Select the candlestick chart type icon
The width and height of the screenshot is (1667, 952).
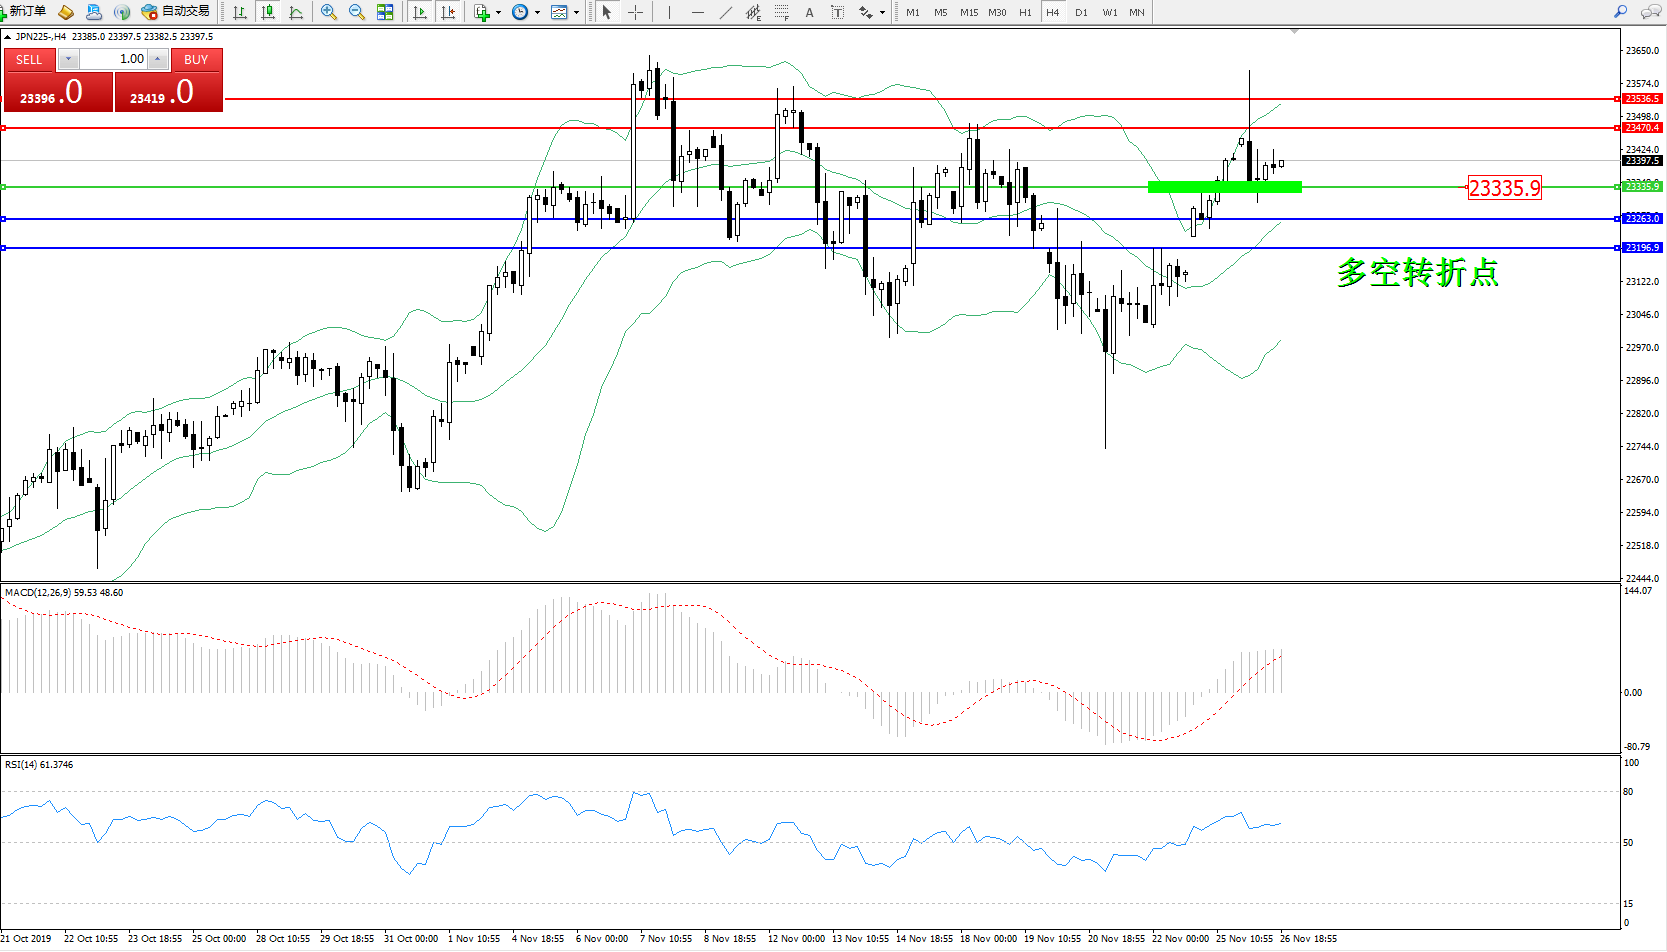pyautogui.click(x=268, y=12)
